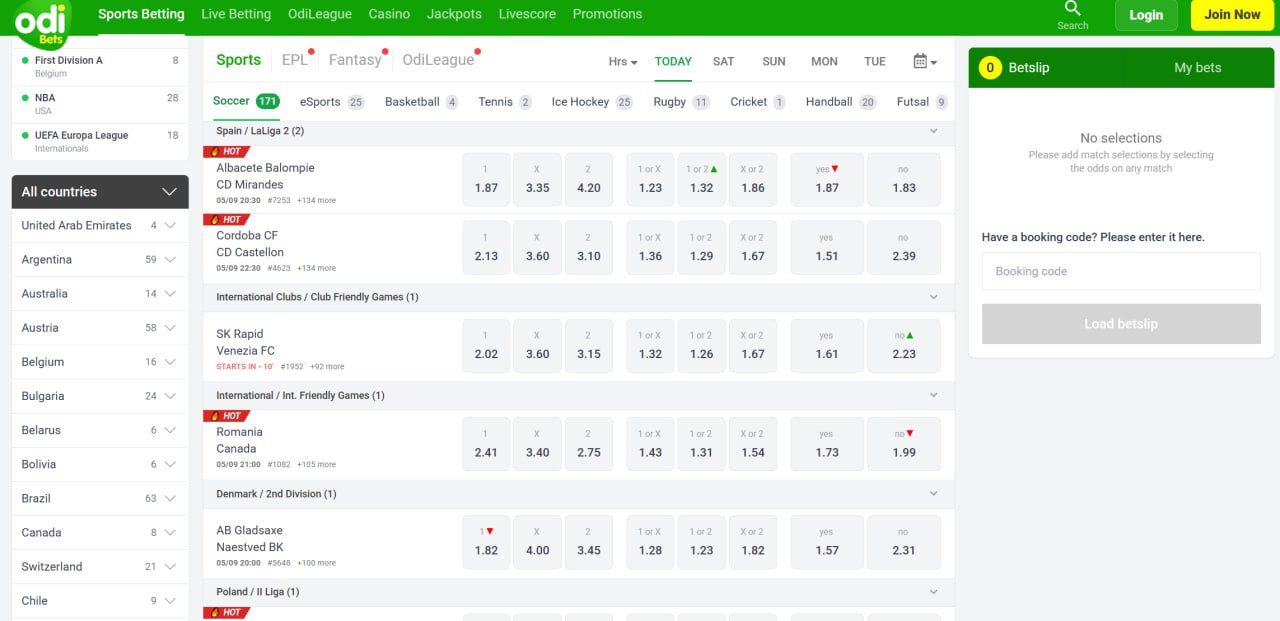Open Casino menu
1280x621 pixels.
coord(389,14)
